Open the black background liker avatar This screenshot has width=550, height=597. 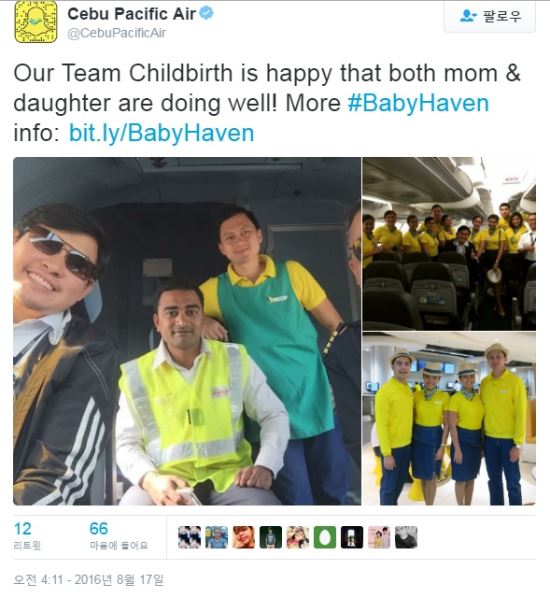(x=352, y=537)
